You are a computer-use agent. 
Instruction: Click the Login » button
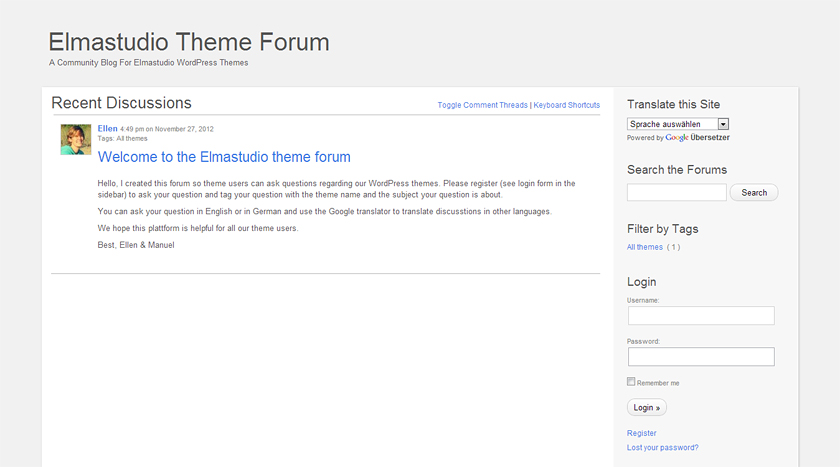(647, 408)
